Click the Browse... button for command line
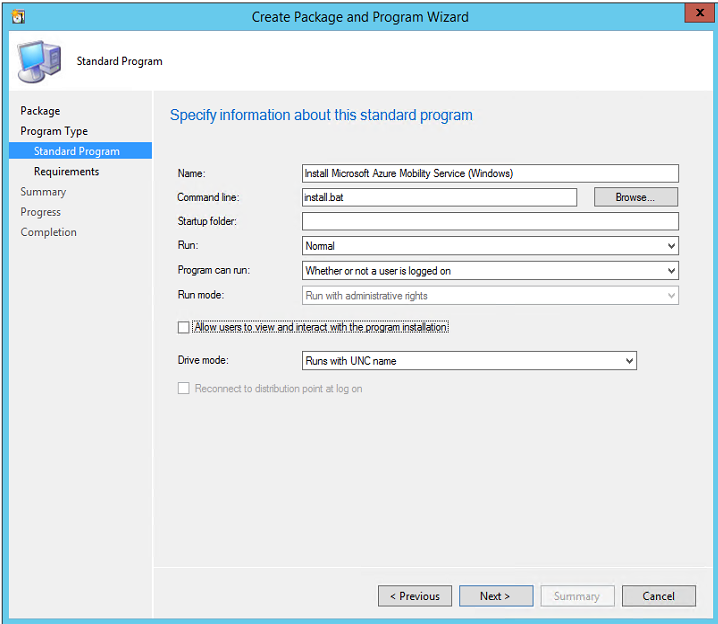This screenshot has width=718, height=624. 636,197
